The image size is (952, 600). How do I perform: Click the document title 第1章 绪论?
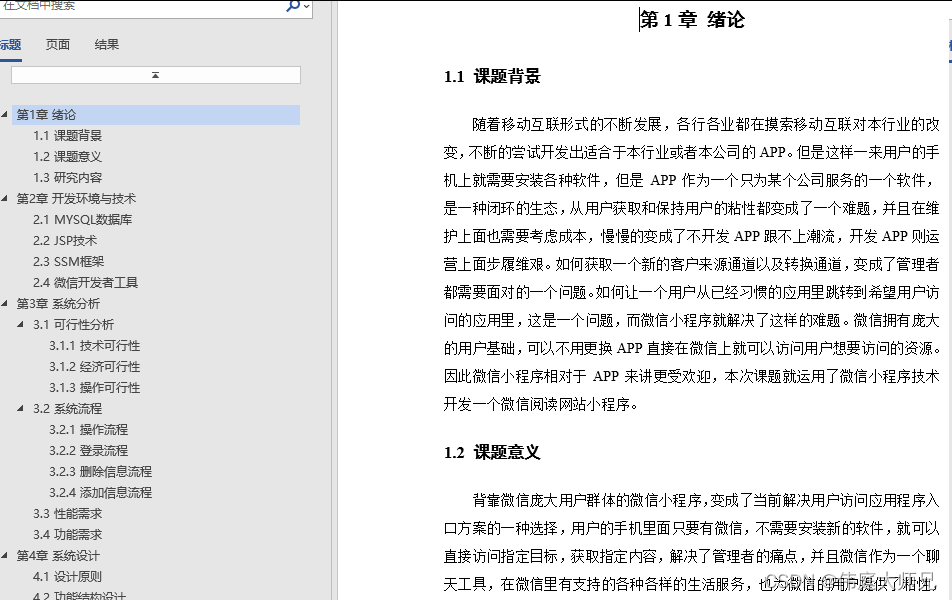[692, 19]
